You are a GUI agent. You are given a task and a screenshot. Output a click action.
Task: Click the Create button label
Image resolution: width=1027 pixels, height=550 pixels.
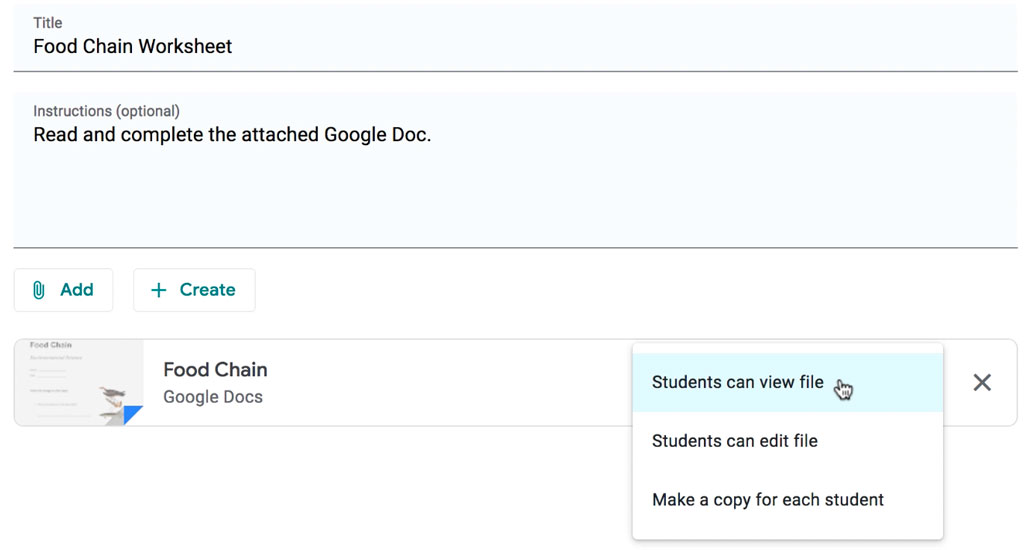coord(207,289)
